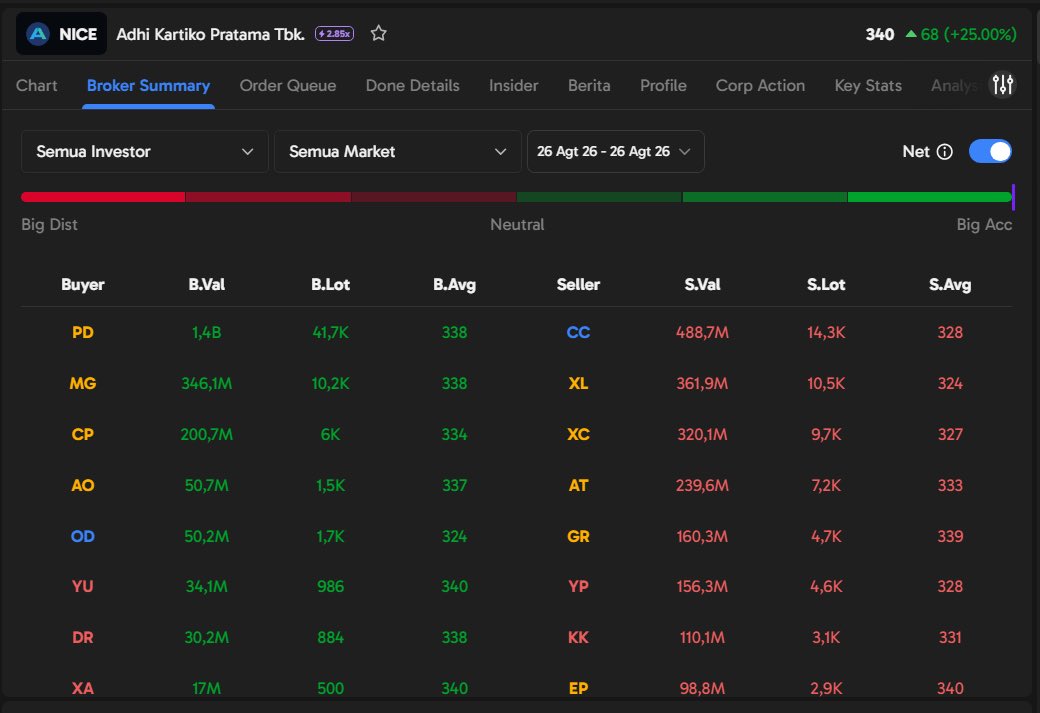Select the Broker Summary tab

pyautogui.click(x=148, y=86)
